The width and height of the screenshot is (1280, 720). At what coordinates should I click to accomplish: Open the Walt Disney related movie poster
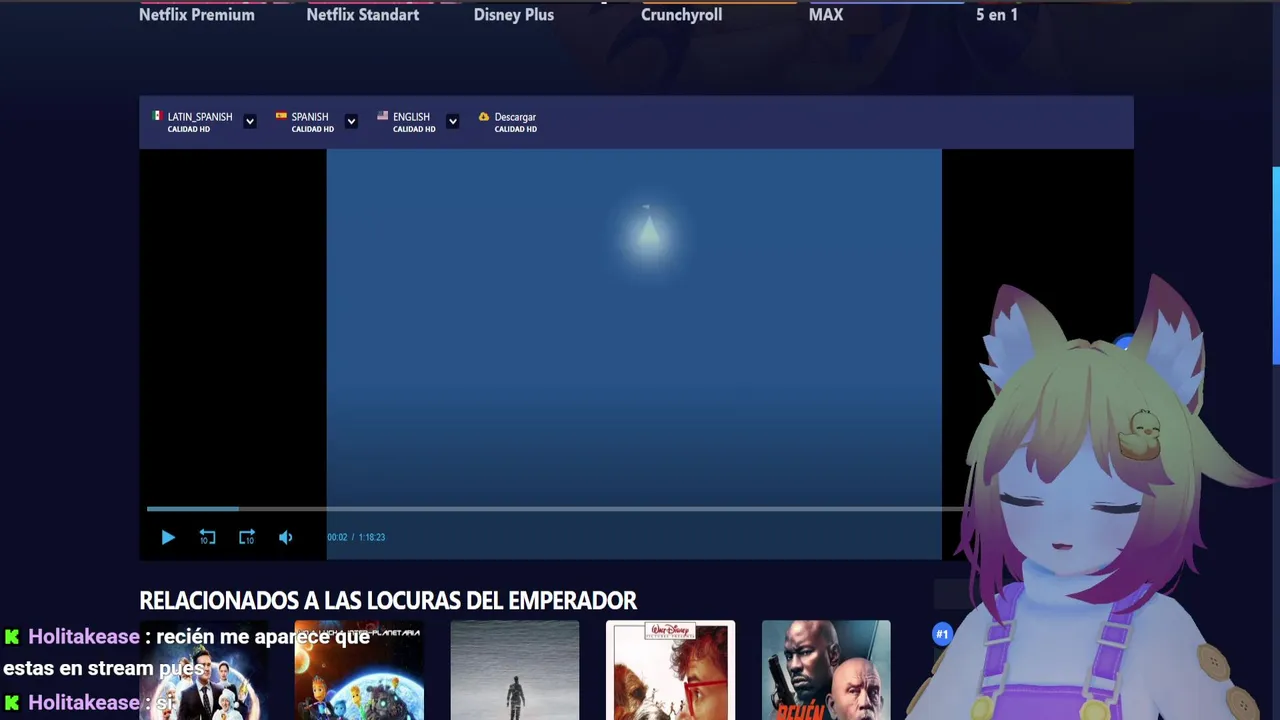(x=671, y=670)
